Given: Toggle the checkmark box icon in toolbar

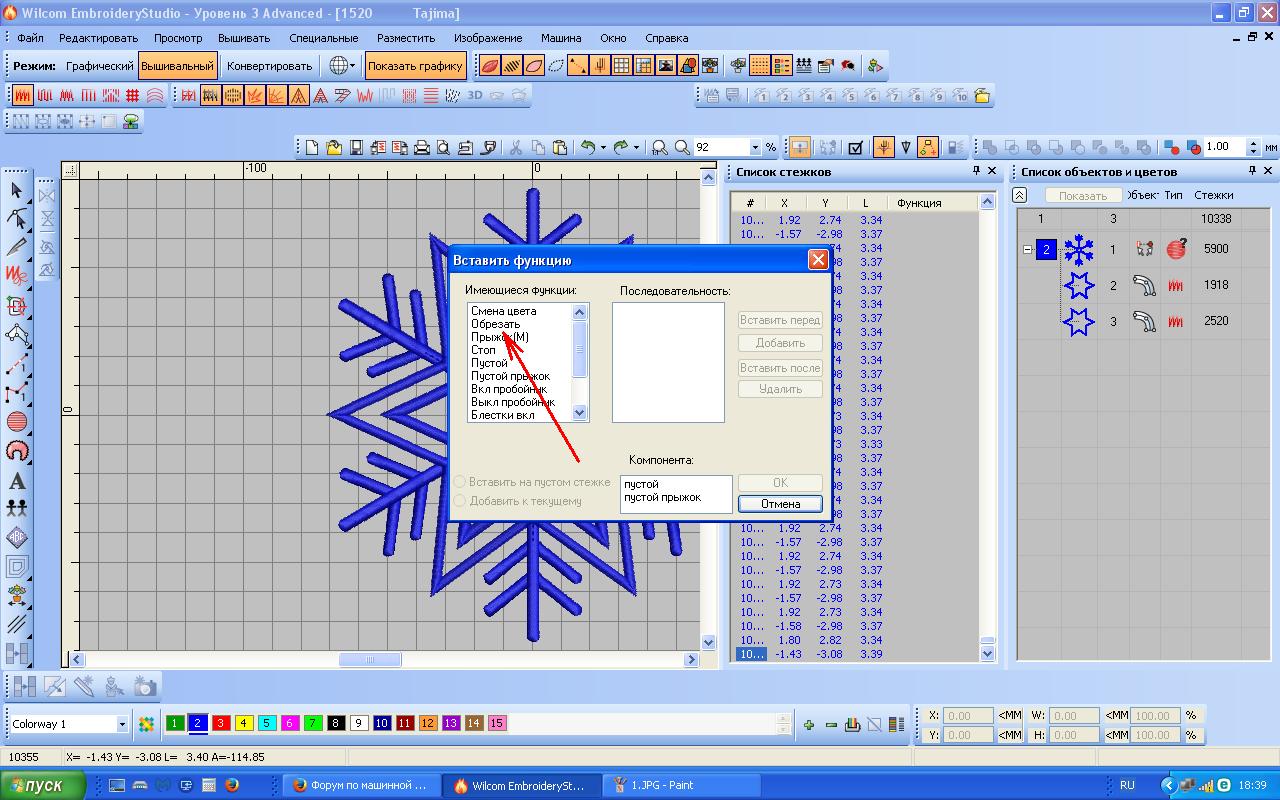Looking at the screenshot, I should 855,147.
